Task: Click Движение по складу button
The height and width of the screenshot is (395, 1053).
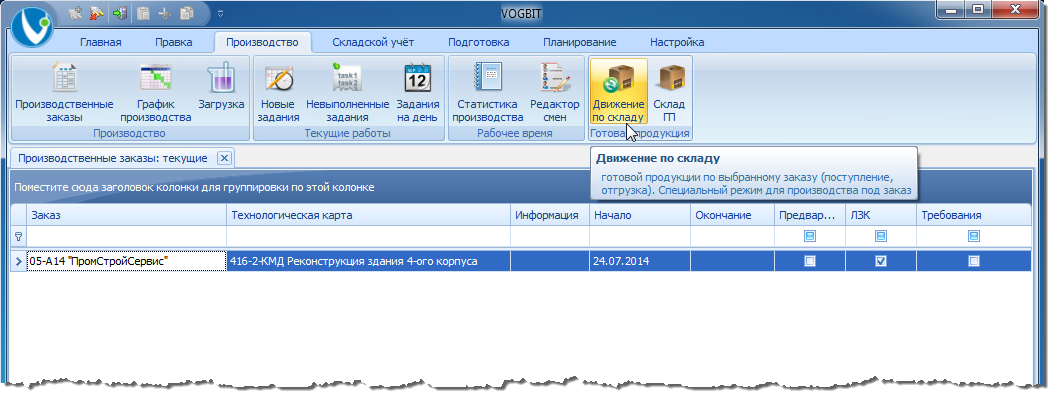Action: coord(619,92)
